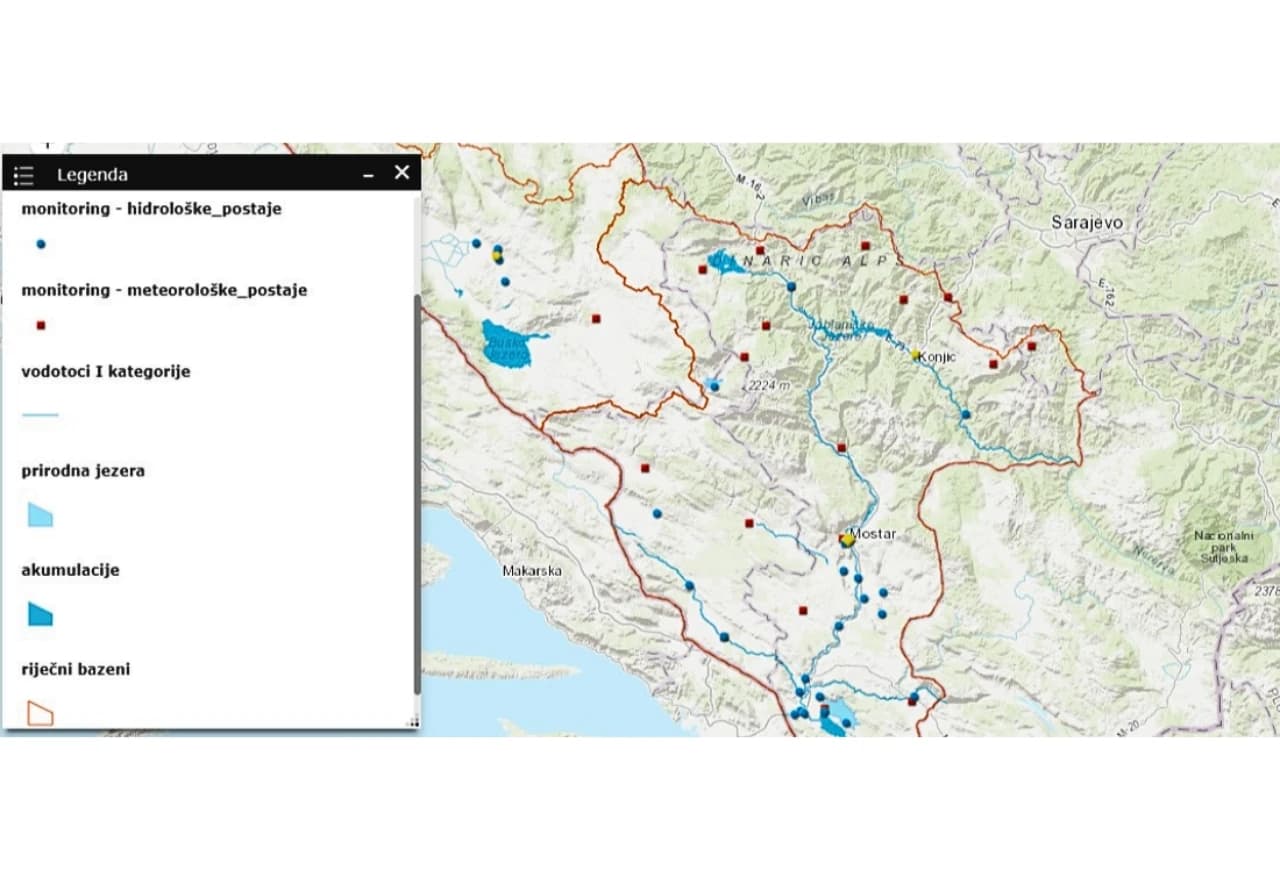
Task: Click the meteorološke postaje red square symbol
Action: (41, 325)
